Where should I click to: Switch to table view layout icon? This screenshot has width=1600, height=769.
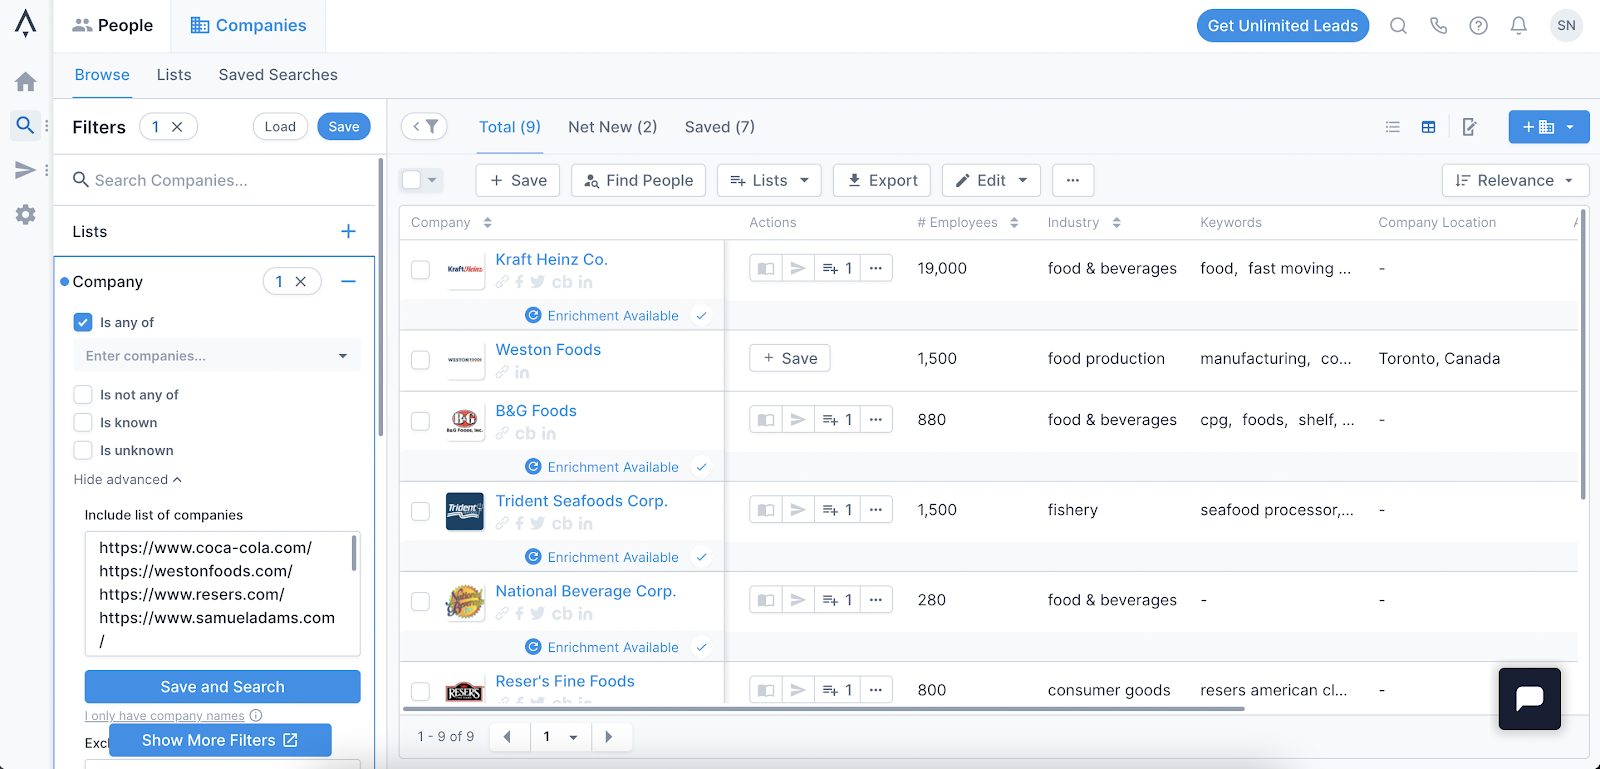[1428, 127]
